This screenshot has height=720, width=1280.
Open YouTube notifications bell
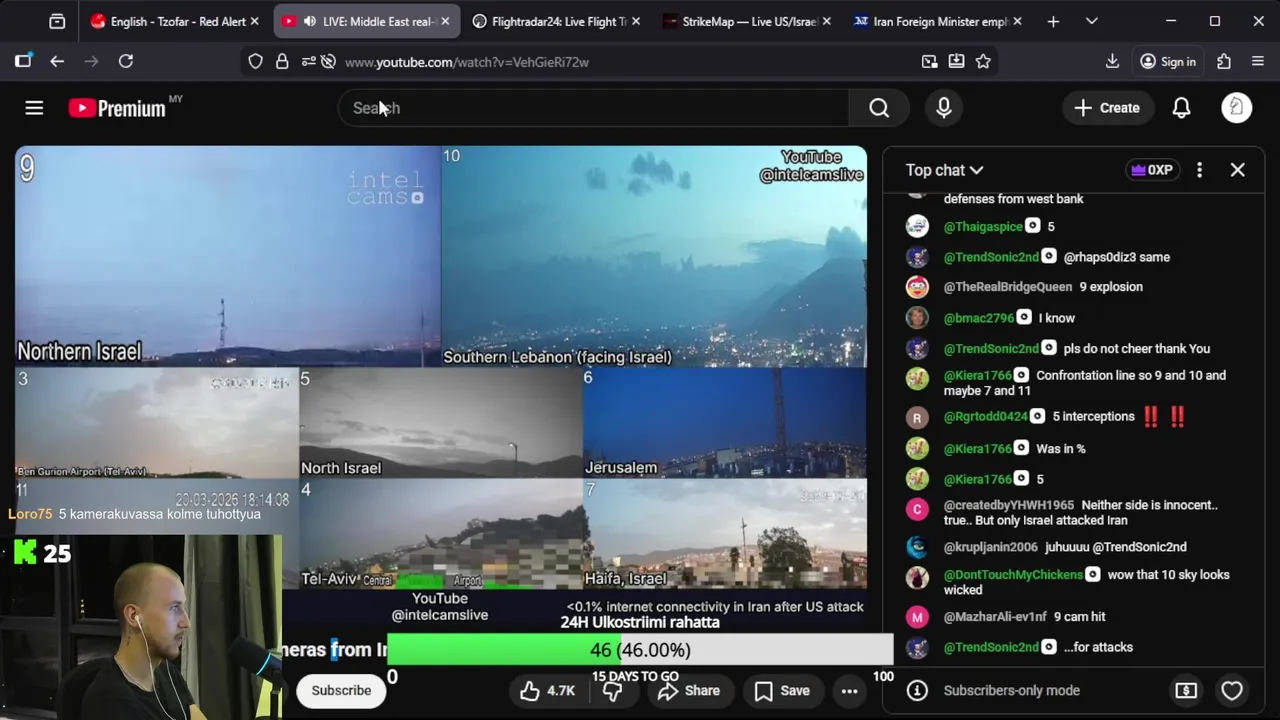pyautogui.click(x=1181, y=108)
